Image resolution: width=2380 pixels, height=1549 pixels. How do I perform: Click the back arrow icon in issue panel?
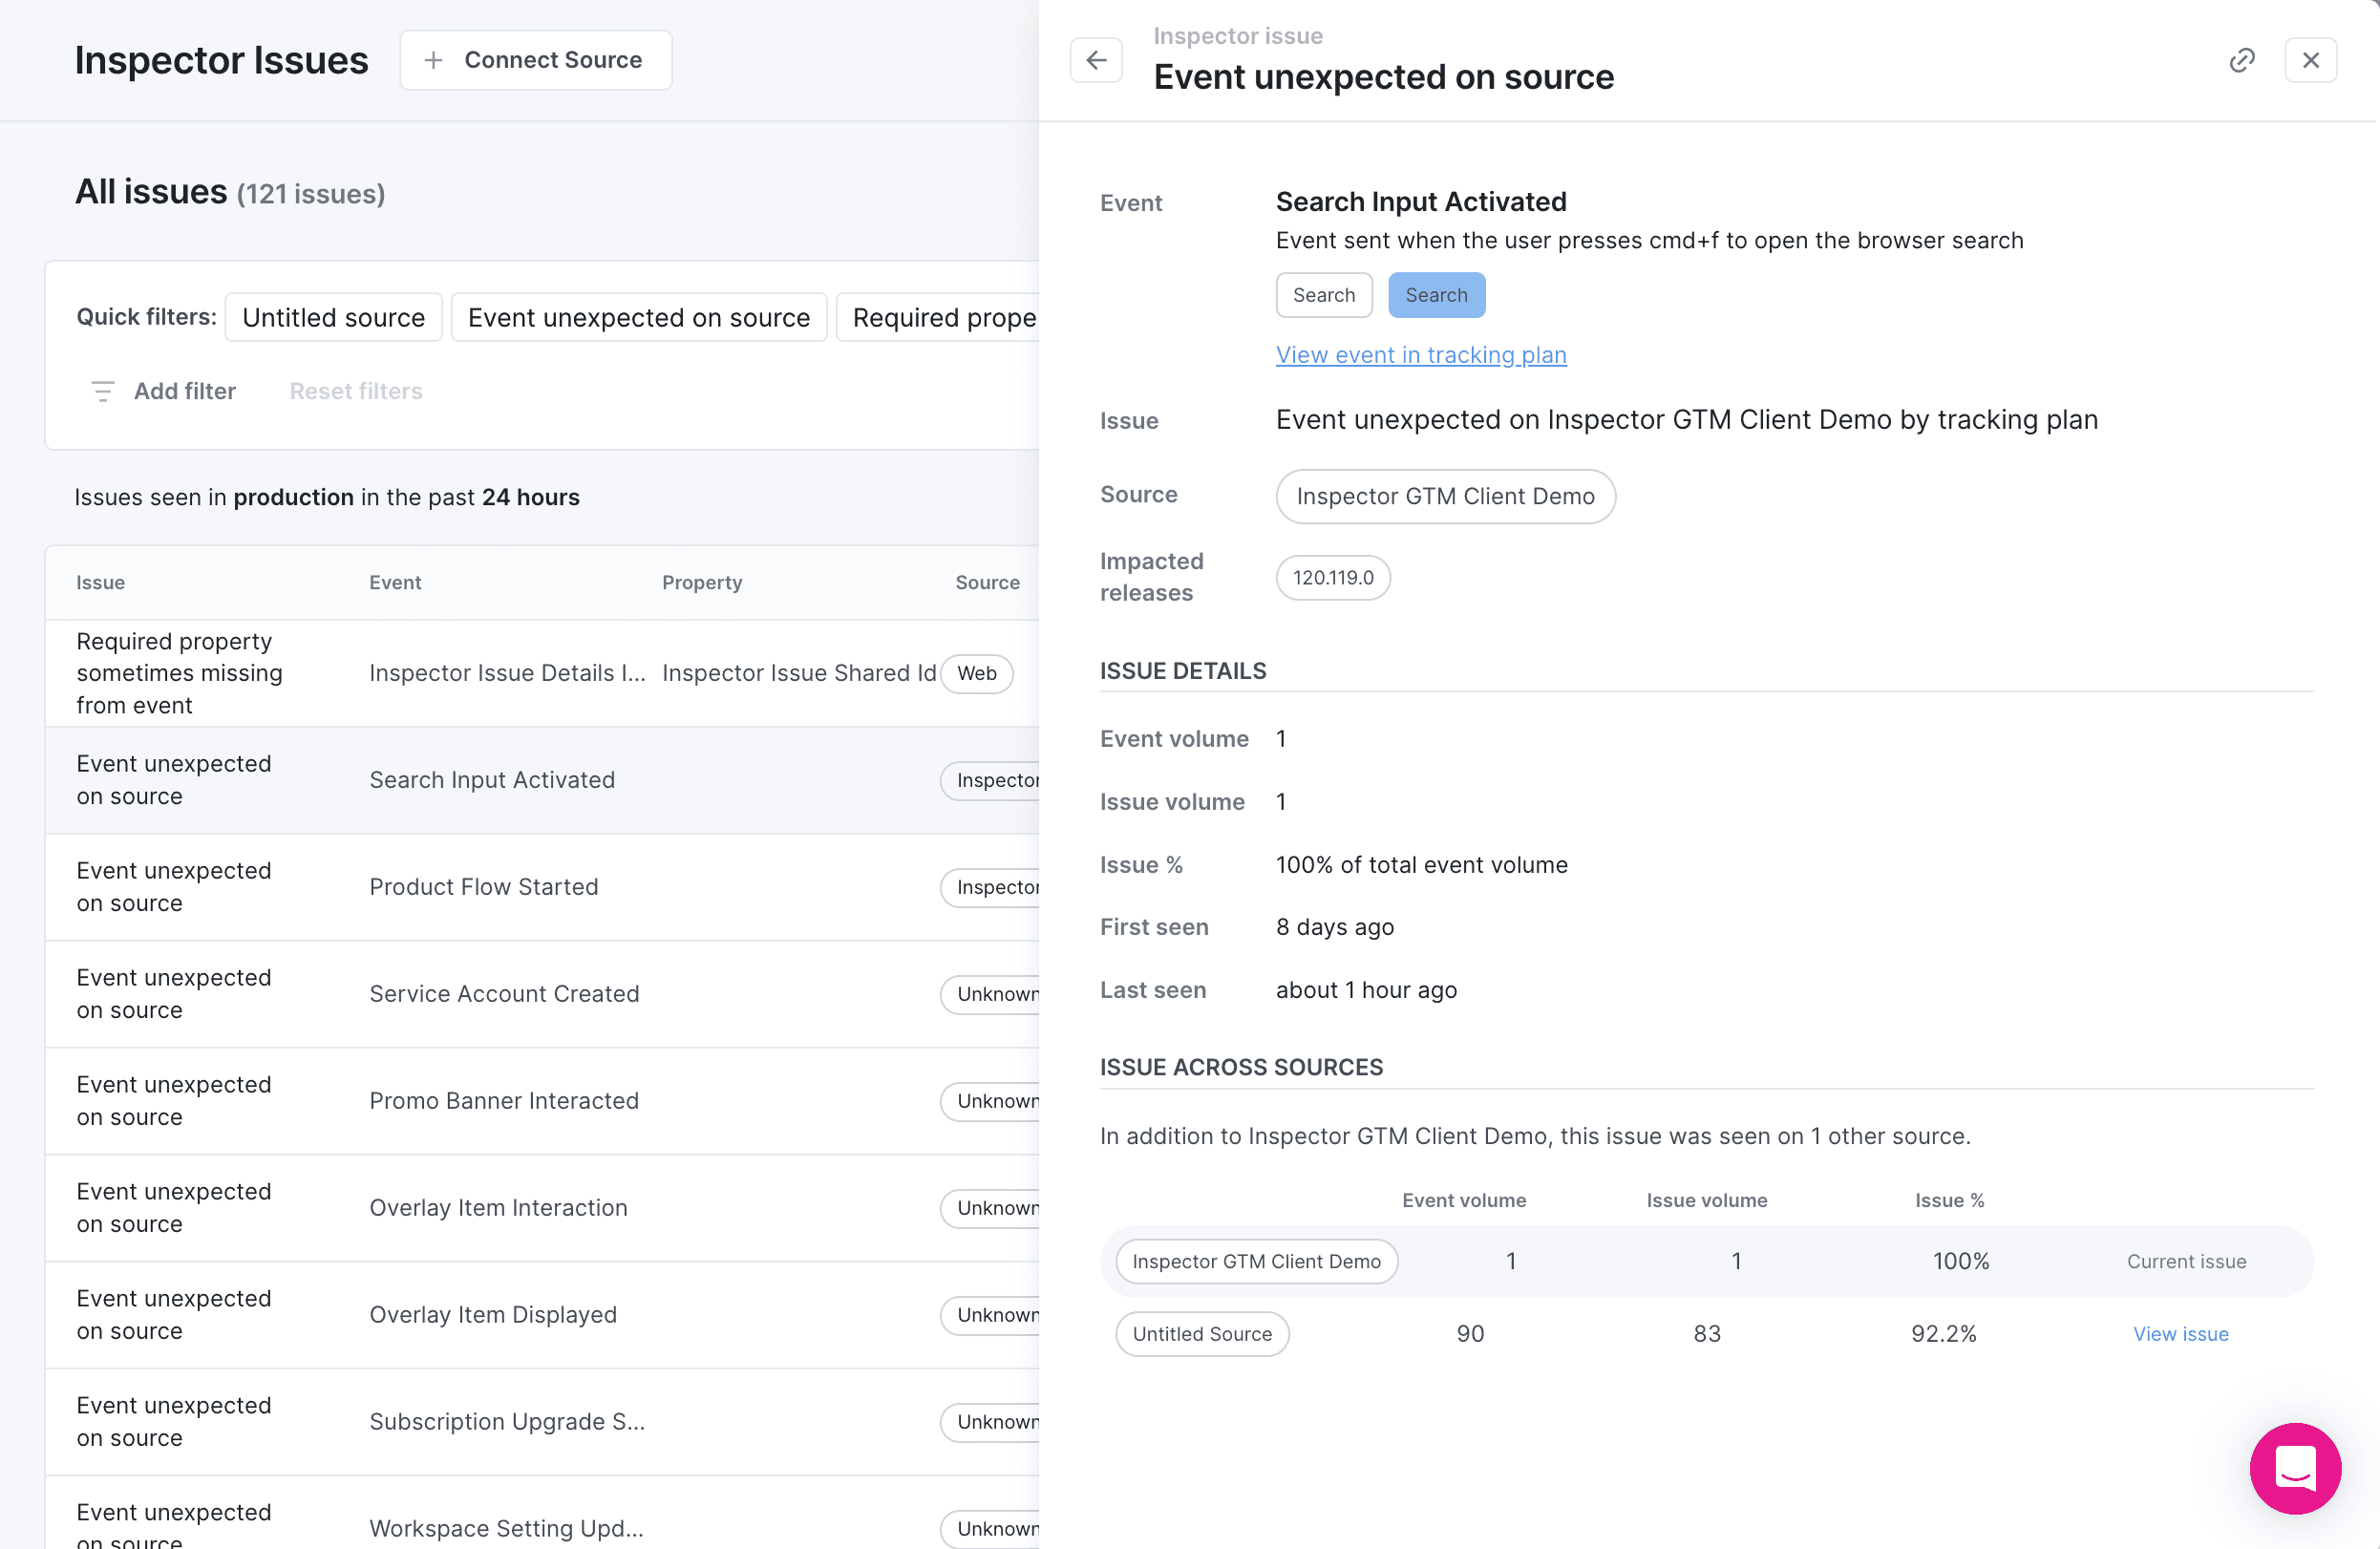coord(1096,60)
